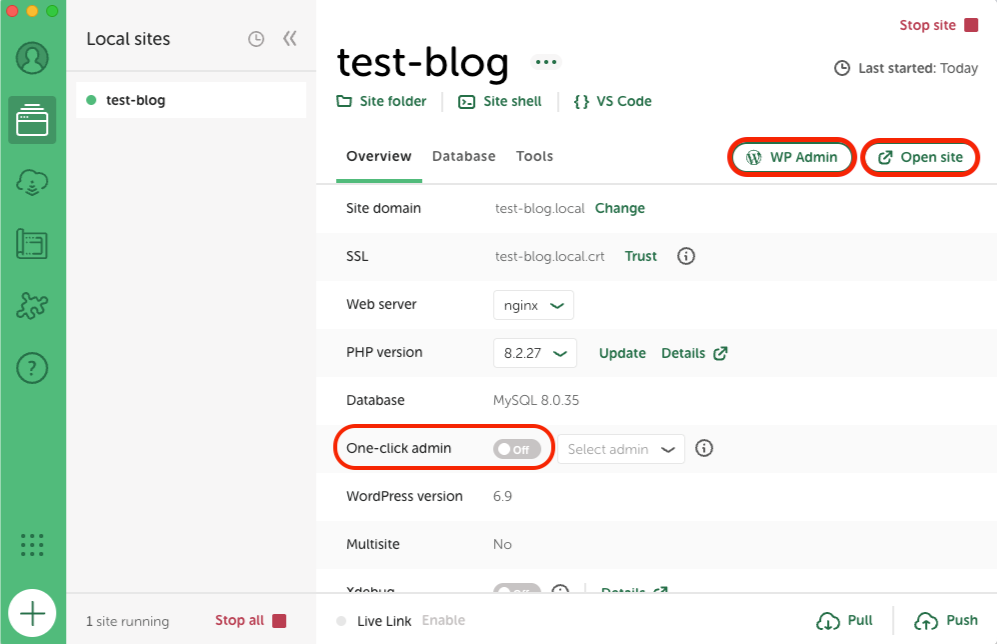
Task: Toggle the Xdebug switch
Action: (516, 590)
